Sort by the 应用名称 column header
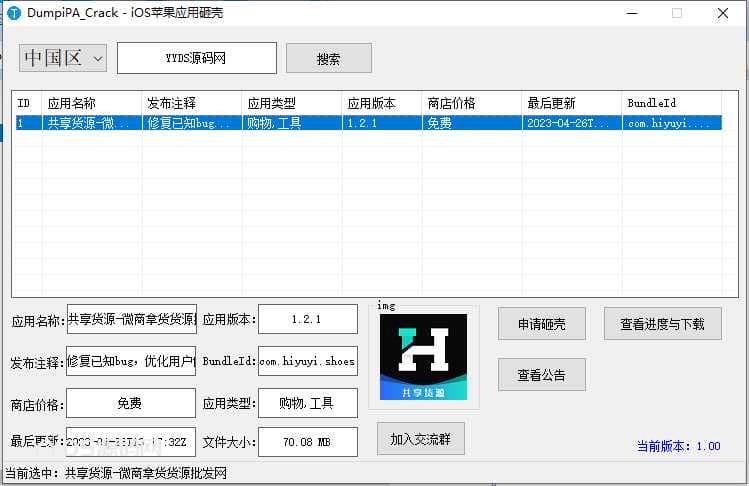 (x=92, y=103)
